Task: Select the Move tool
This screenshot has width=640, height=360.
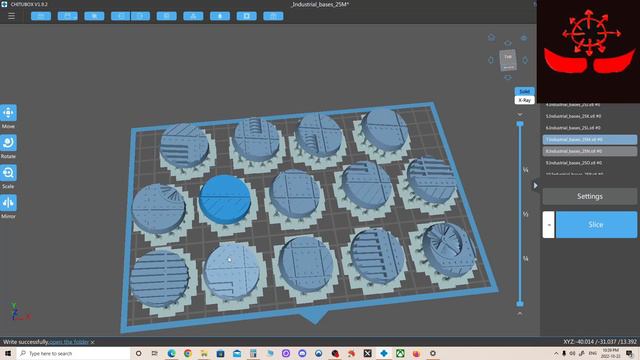Action: (x=8, y=113)
